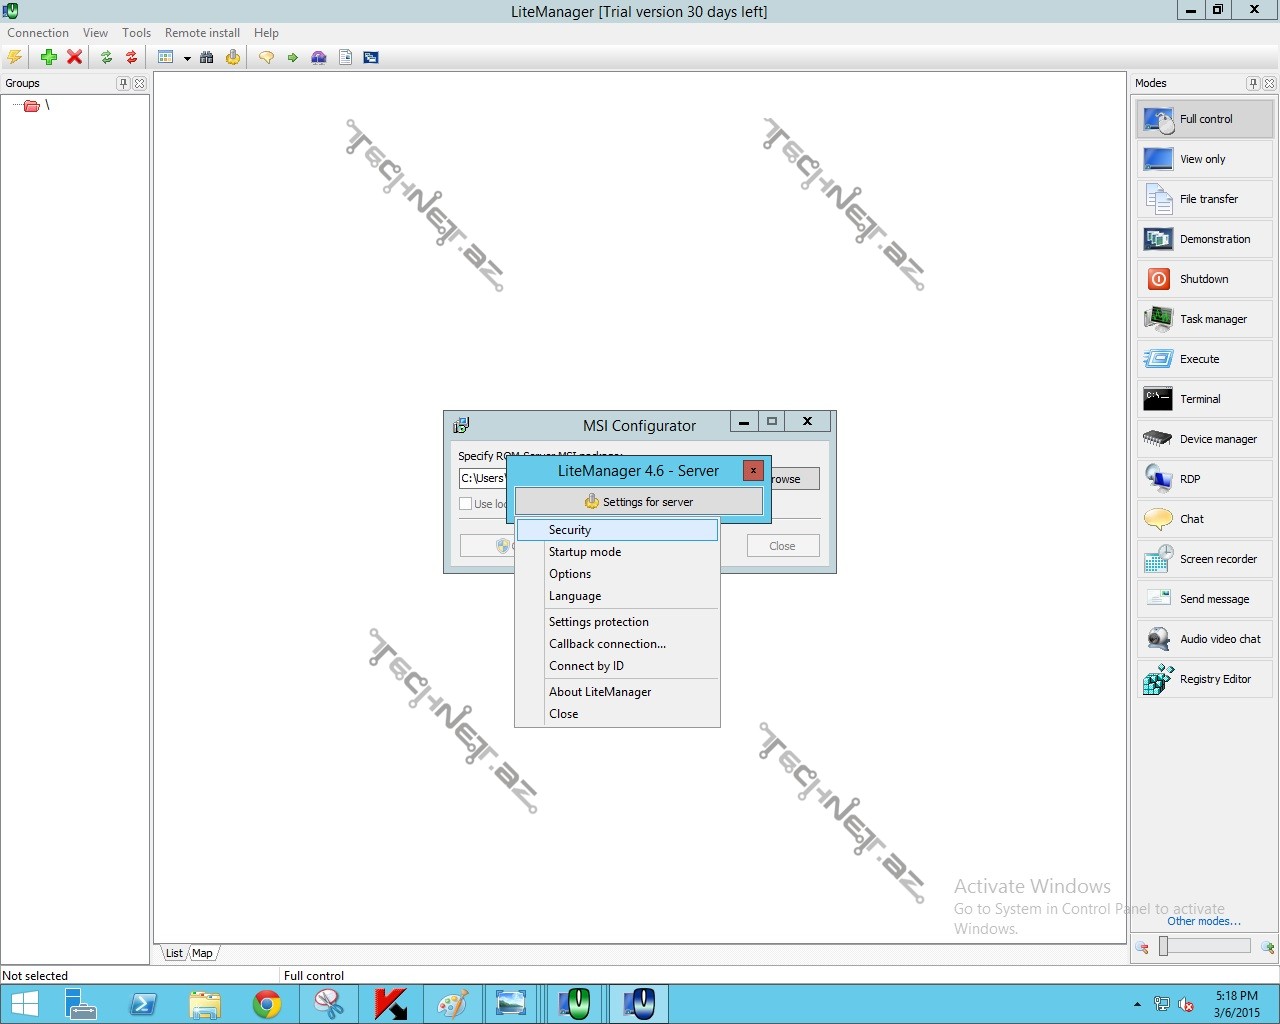1280x1024 pixels.
Task: Click the binoculars search icon in toolbar
Action: [207, 57]
